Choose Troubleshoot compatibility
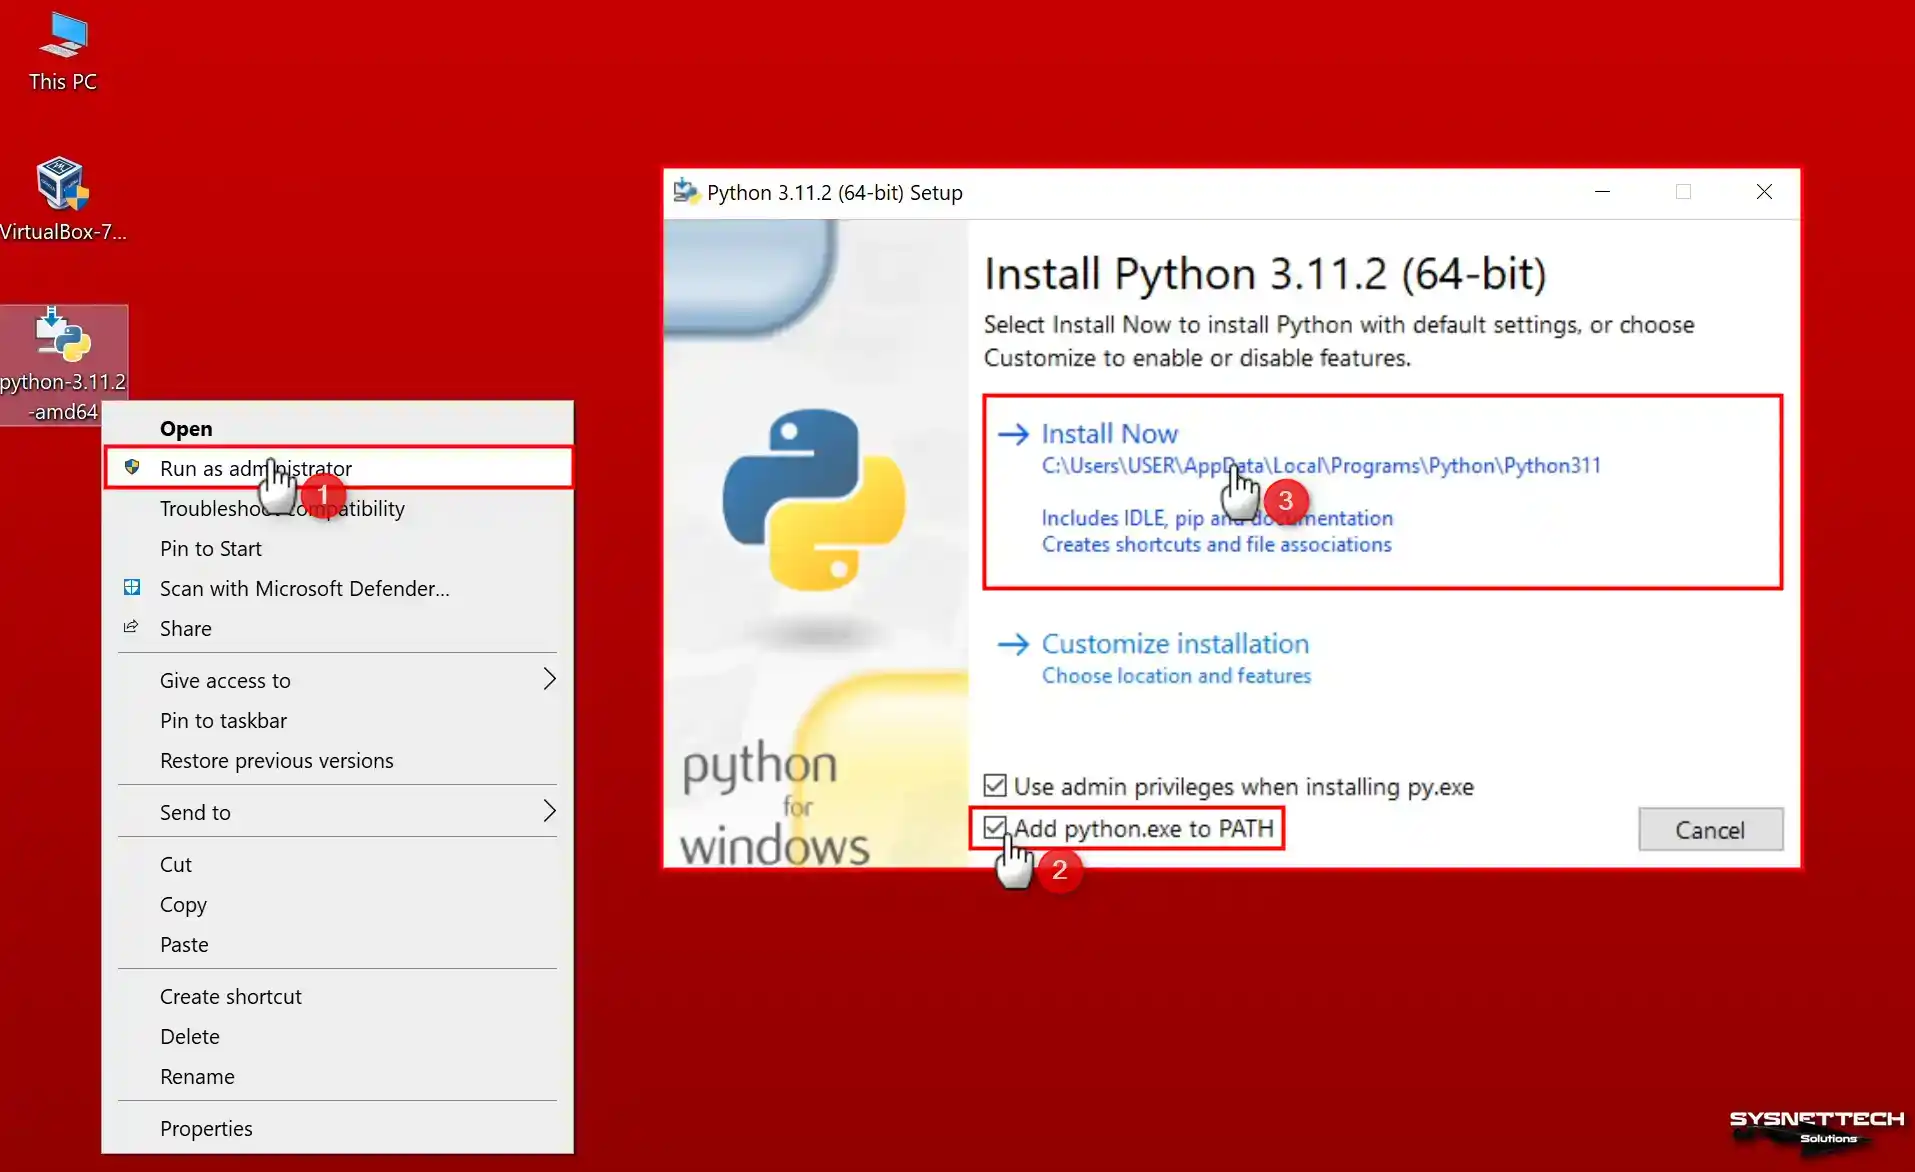The width and height of the screenshot is (1915, 1172). pos(338,508)
